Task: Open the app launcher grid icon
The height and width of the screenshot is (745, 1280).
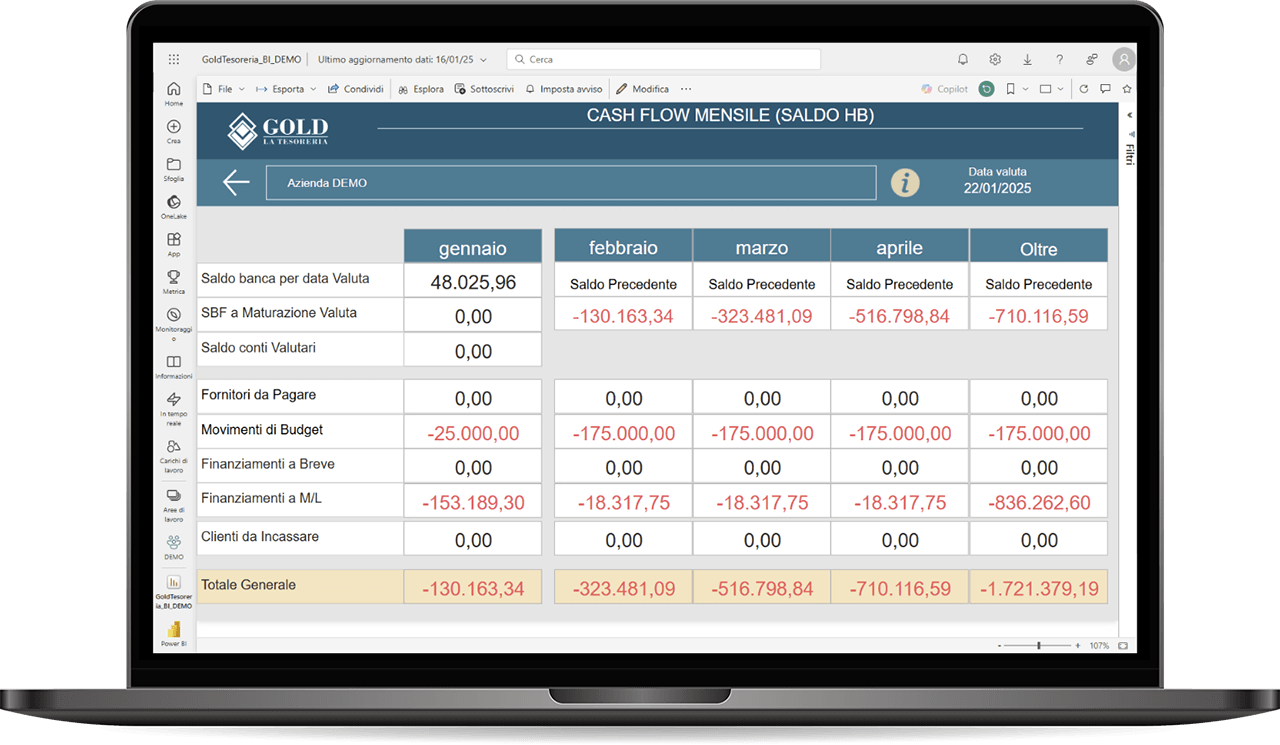Action: pos(174,60)
